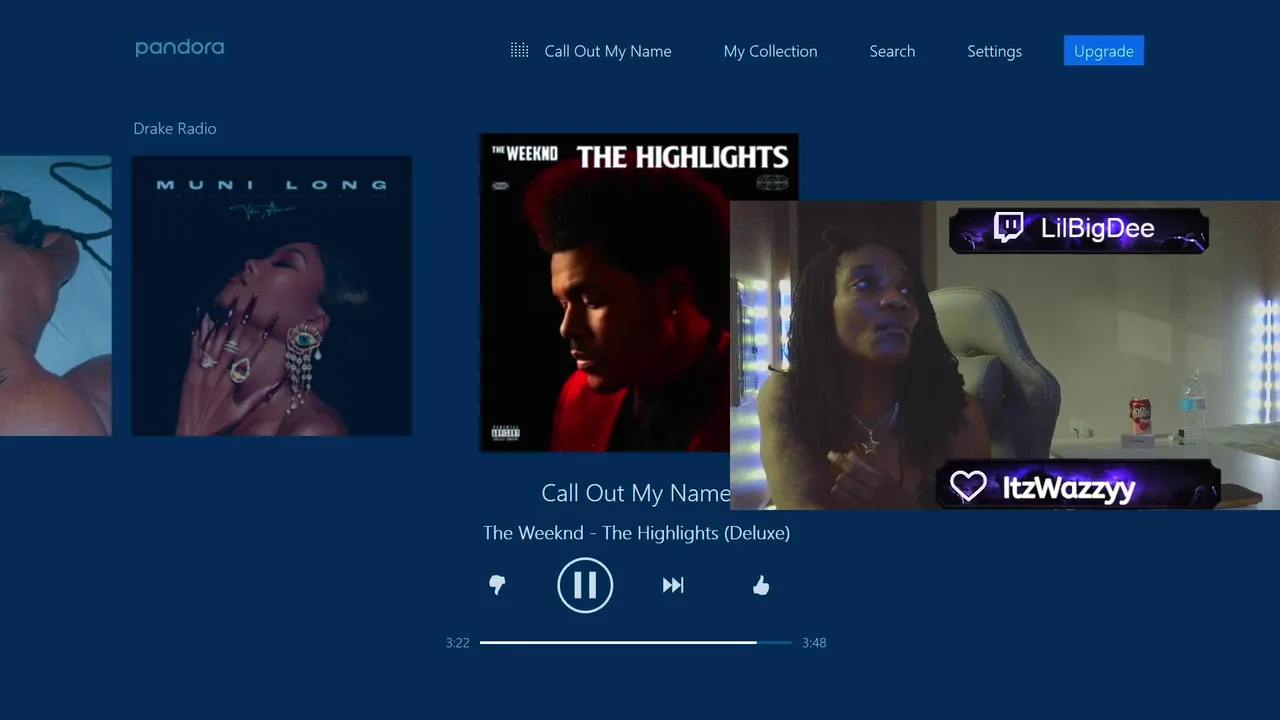Go to My Collection
1280x720 pixels.
770,51
